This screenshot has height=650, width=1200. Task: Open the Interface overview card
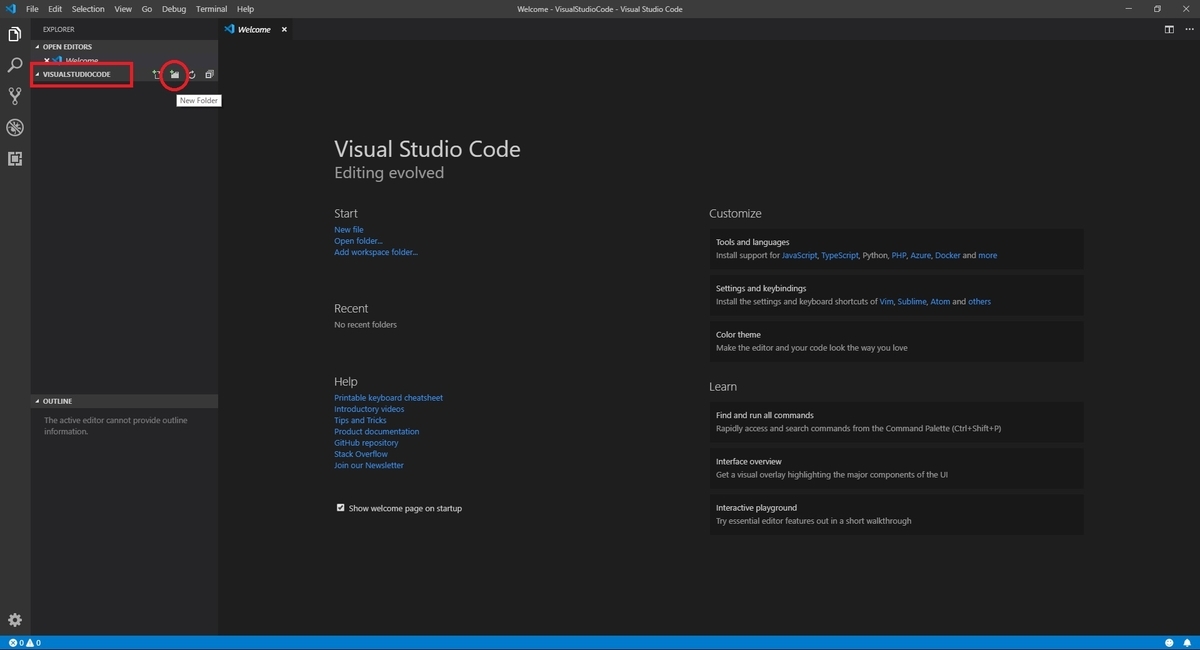point(897,468)
